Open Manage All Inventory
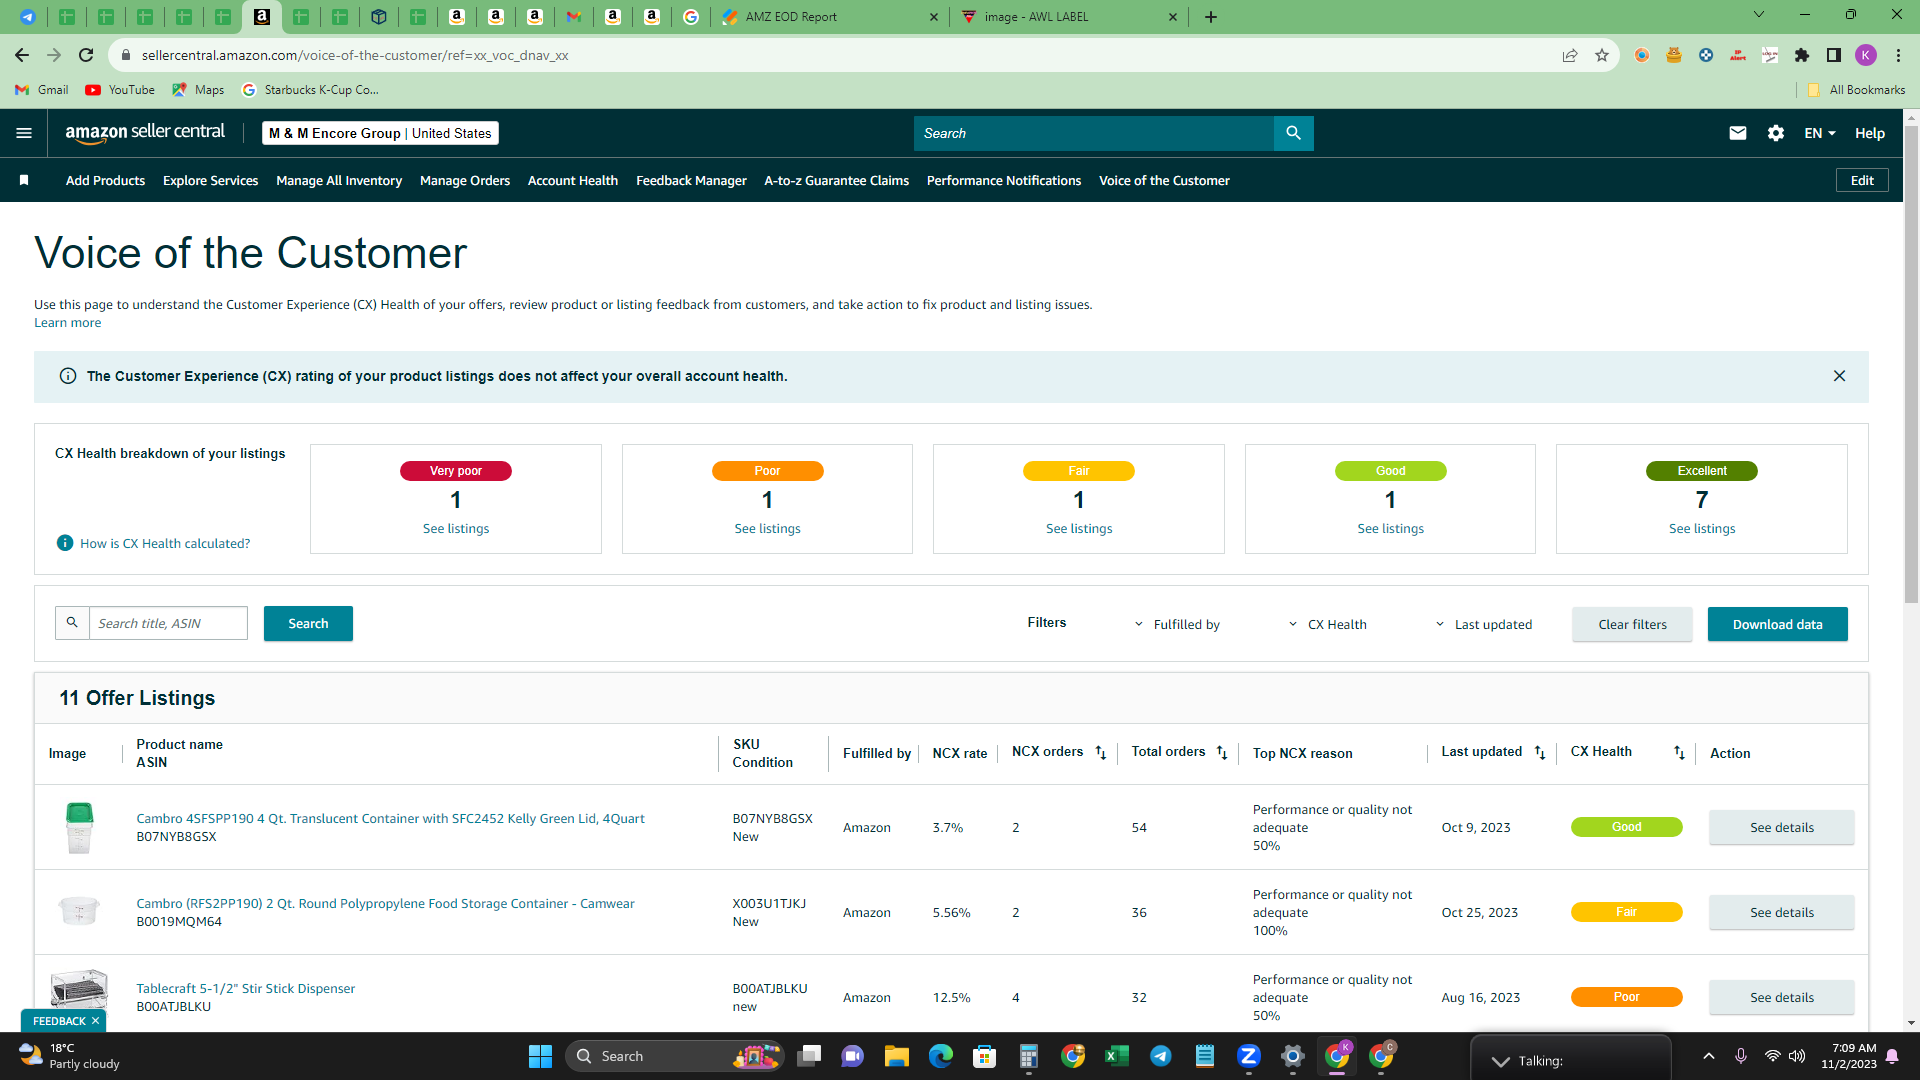This screenshot has height=1080, width=1920. click(339, 180)
